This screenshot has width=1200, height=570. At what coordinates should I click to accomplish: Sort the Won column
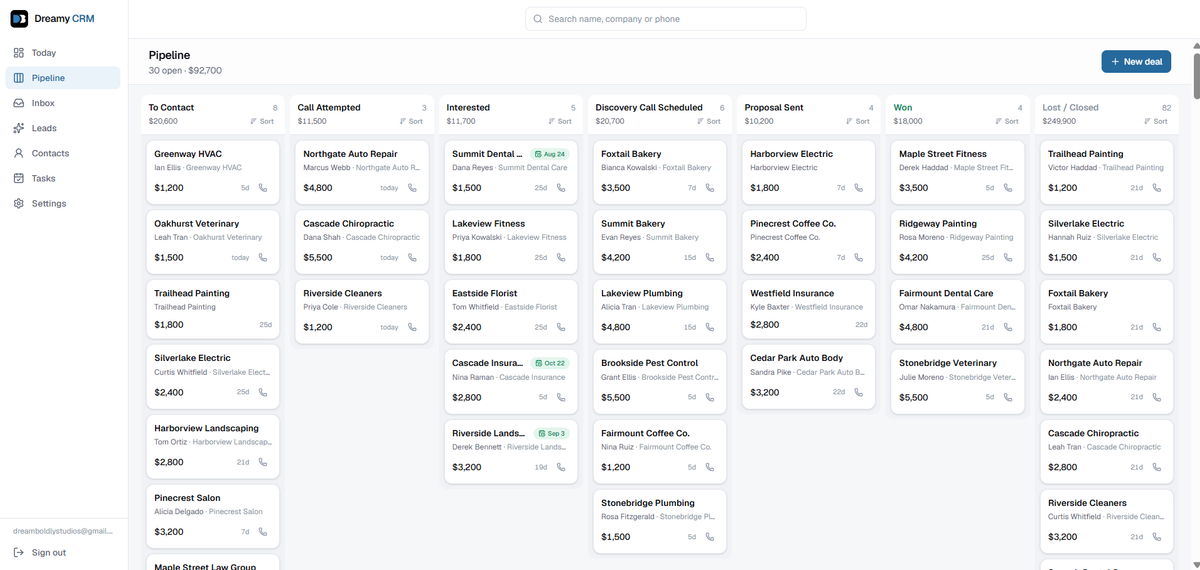(1009, 121)
